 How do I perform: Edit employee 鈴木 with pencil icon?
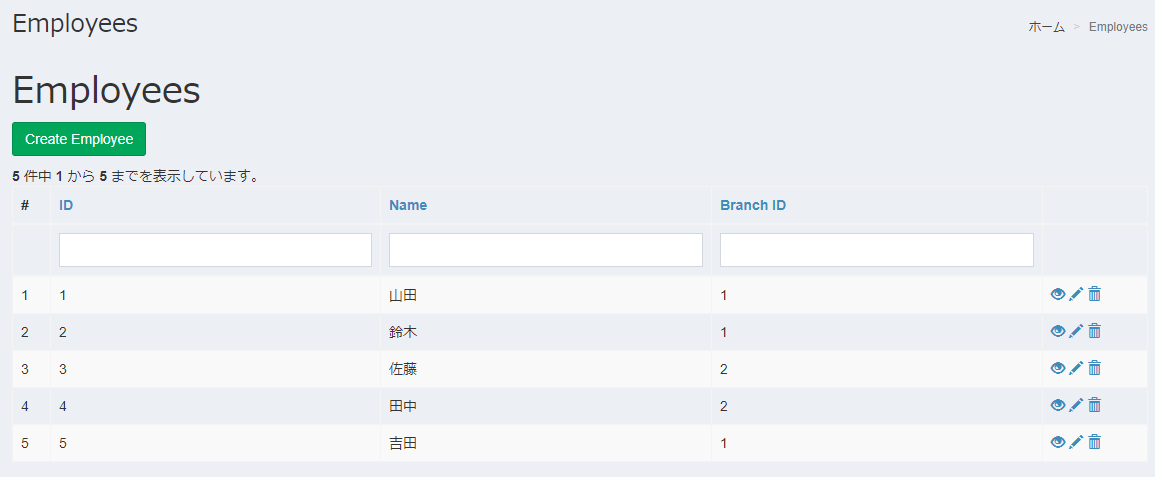(1076, 331)
